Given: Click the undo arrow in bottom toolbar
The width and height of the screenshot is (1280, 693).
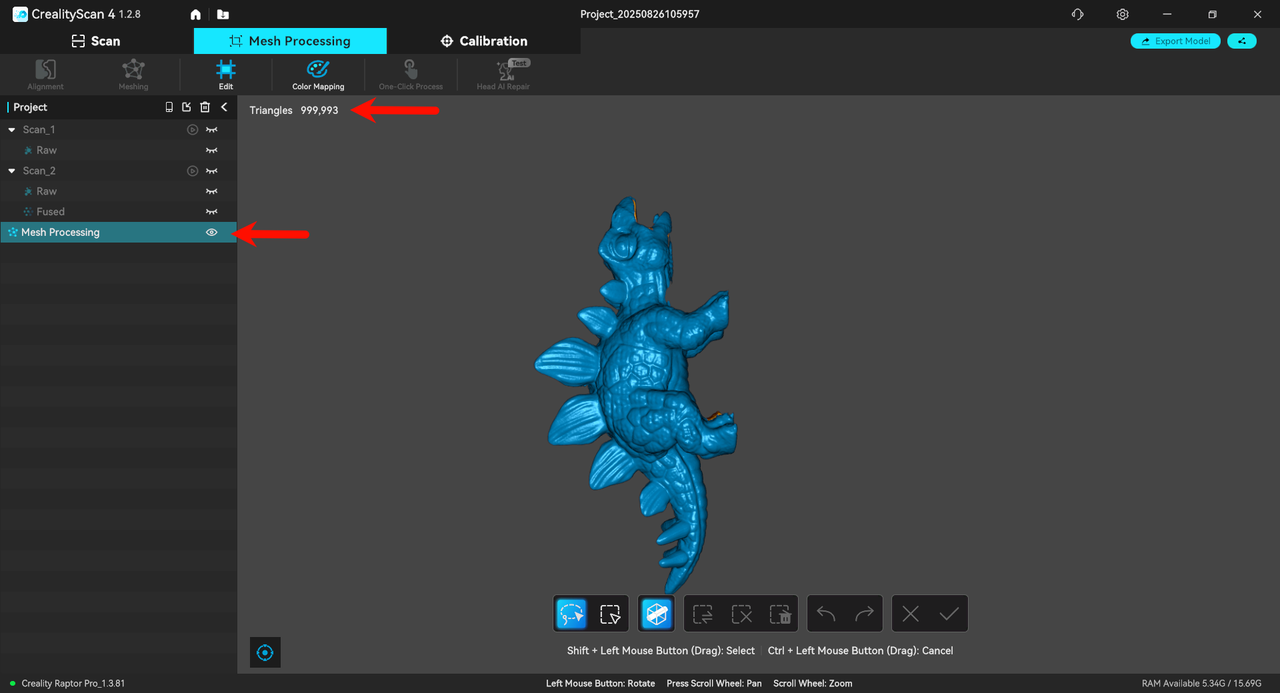Looking at the screenshot, I should tap(826, 614).
